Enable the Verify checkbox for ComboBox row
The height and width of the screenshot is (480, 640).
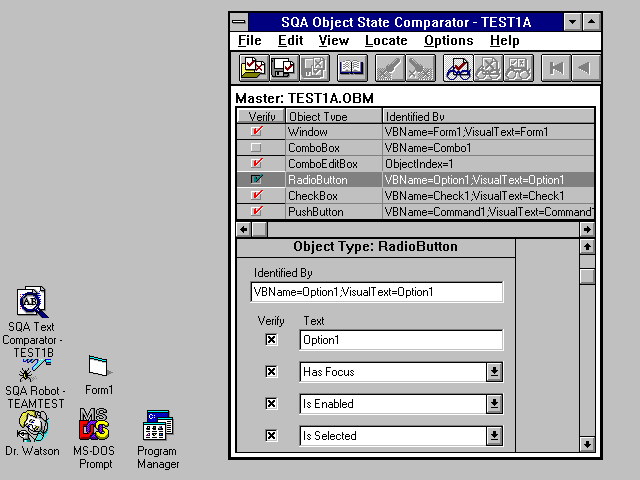pyautogui.click(x=256, y=148)
